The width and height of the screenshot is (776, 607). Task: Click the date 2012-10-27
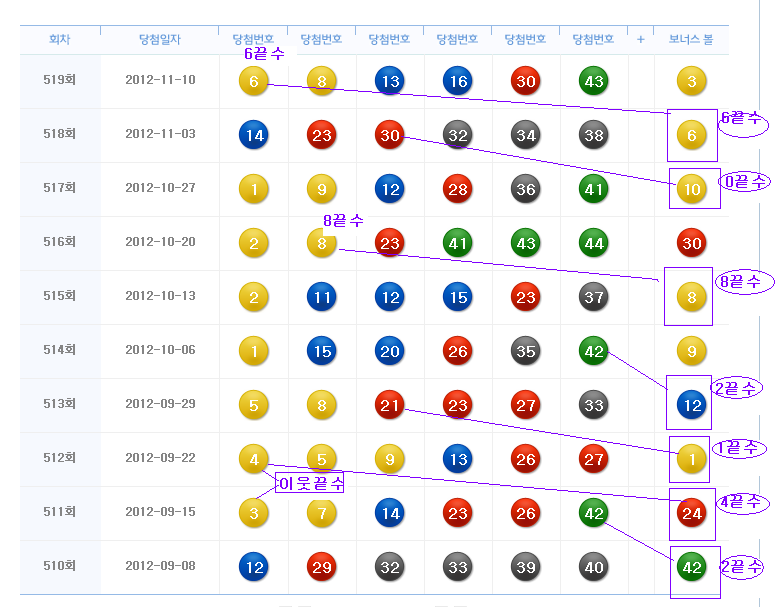[x=160, y=189]
